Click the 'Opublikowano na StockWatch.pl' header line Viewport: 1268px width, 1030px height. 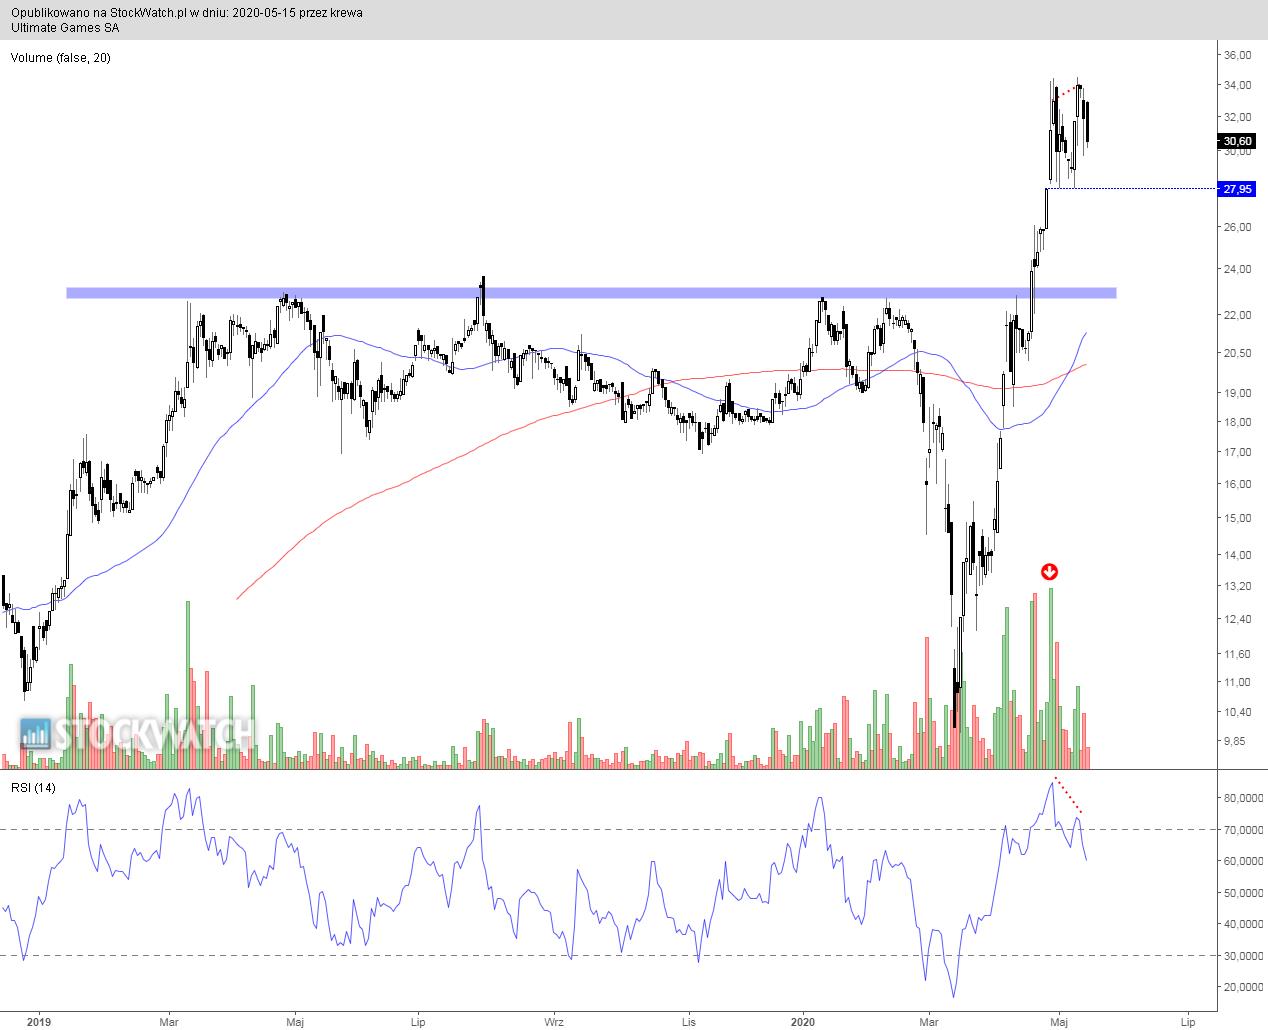pos(187,13)
